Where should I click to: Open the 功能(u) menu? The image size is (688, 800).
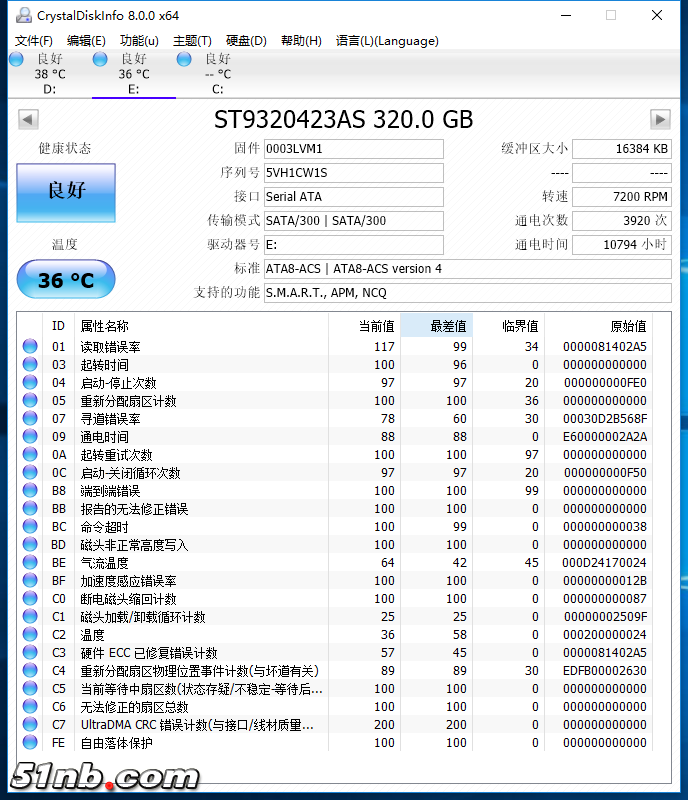(139, 41)
